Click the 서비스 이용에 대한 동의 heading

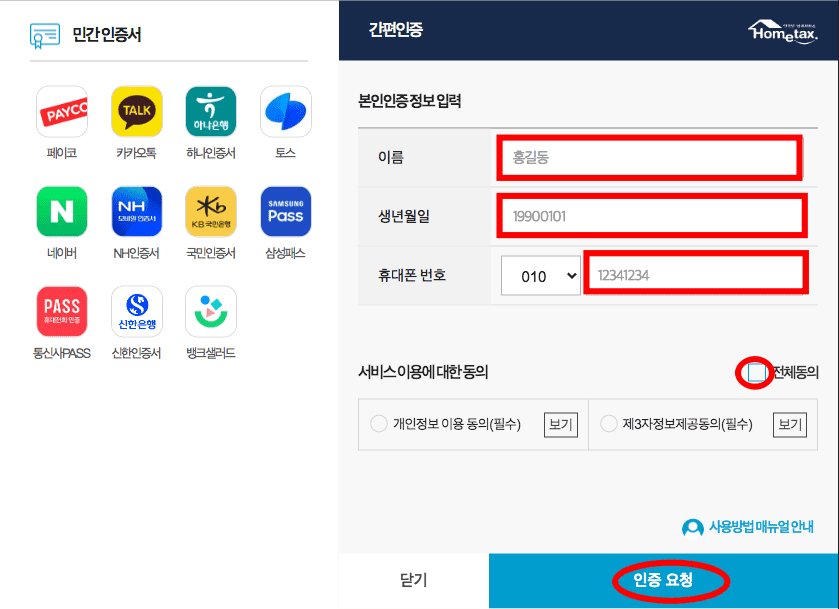423,371
